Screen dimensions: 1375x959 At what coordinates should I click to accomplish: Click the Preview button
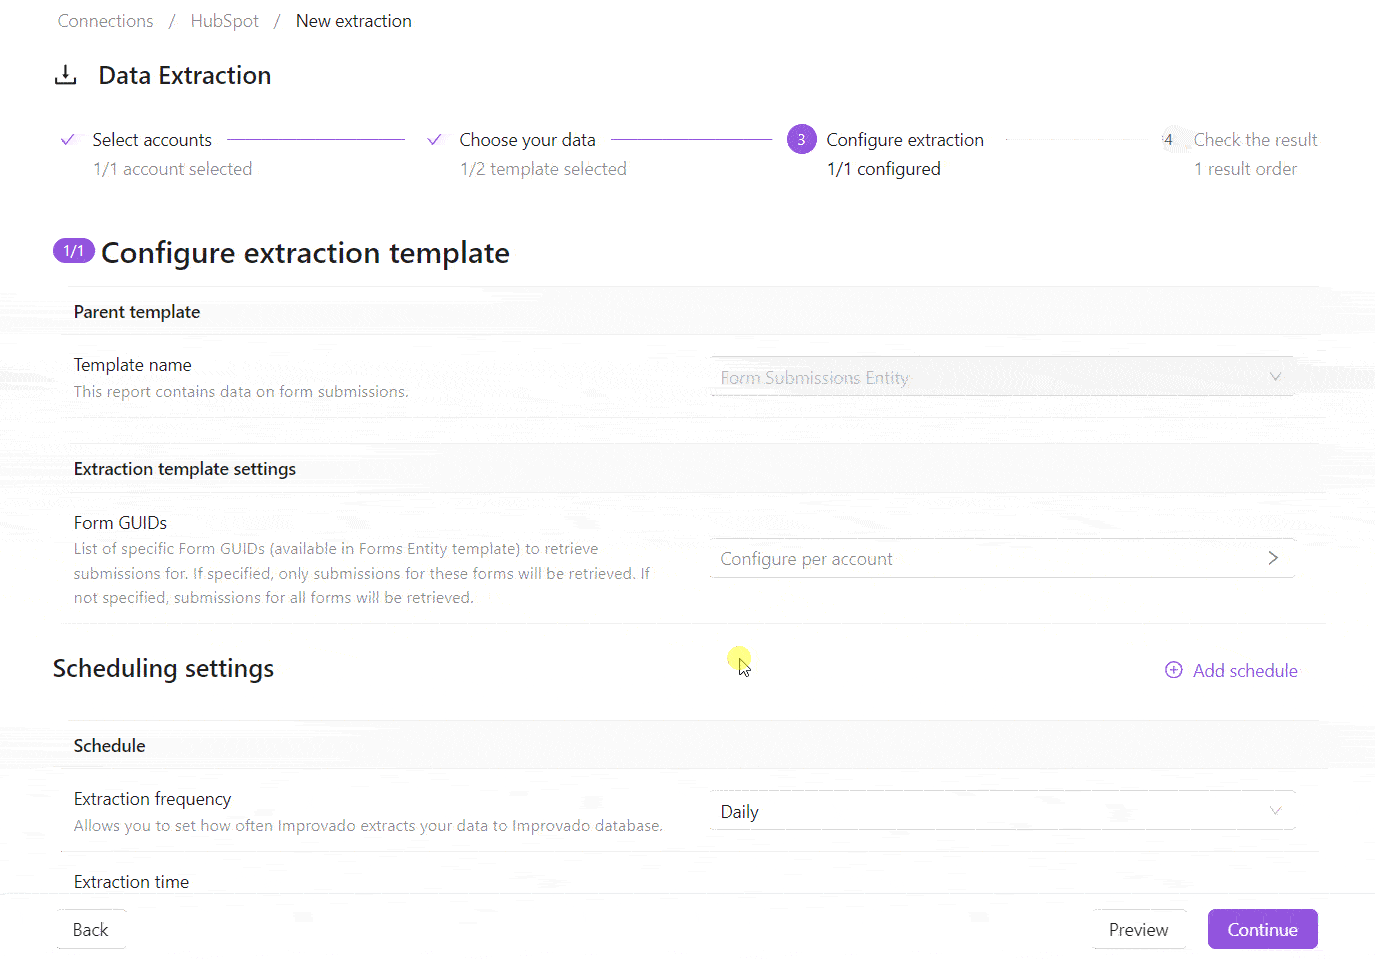pyautogui.click(x=1138, y=929)
